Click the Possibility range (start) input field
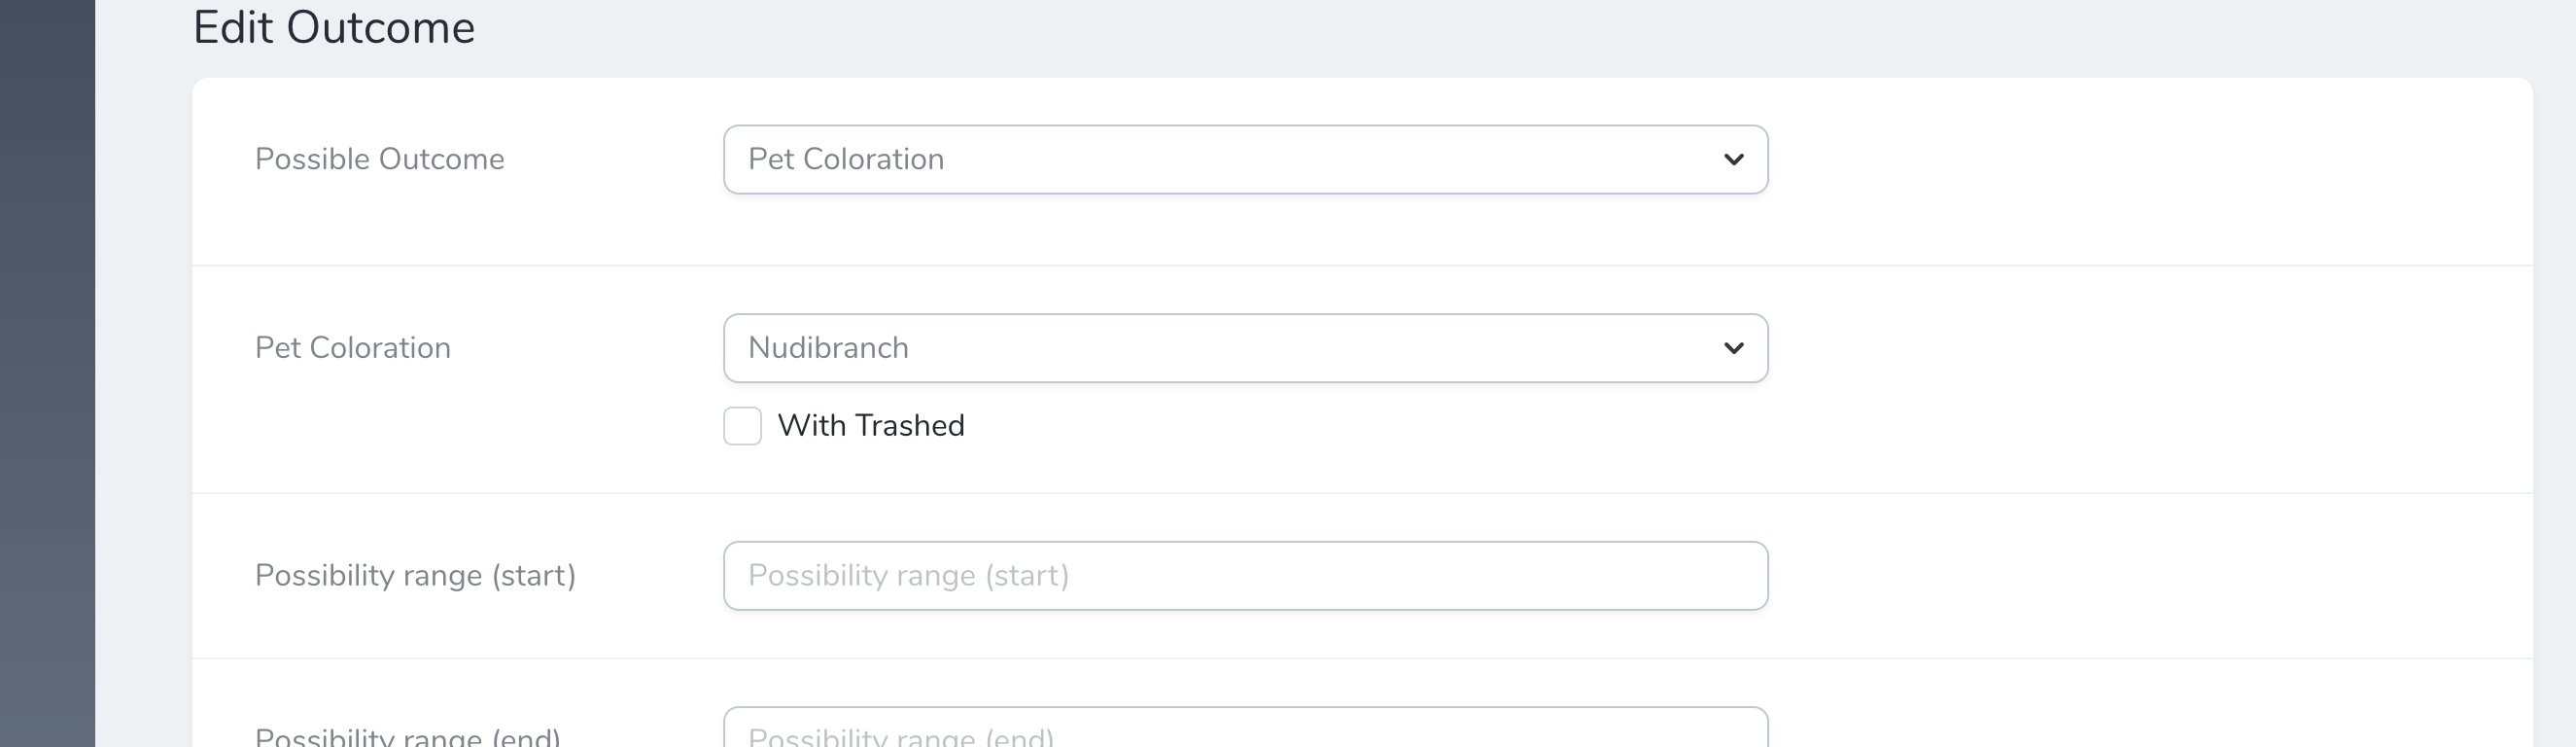This screenshot has width=2576, height=747. point(1245,575)
